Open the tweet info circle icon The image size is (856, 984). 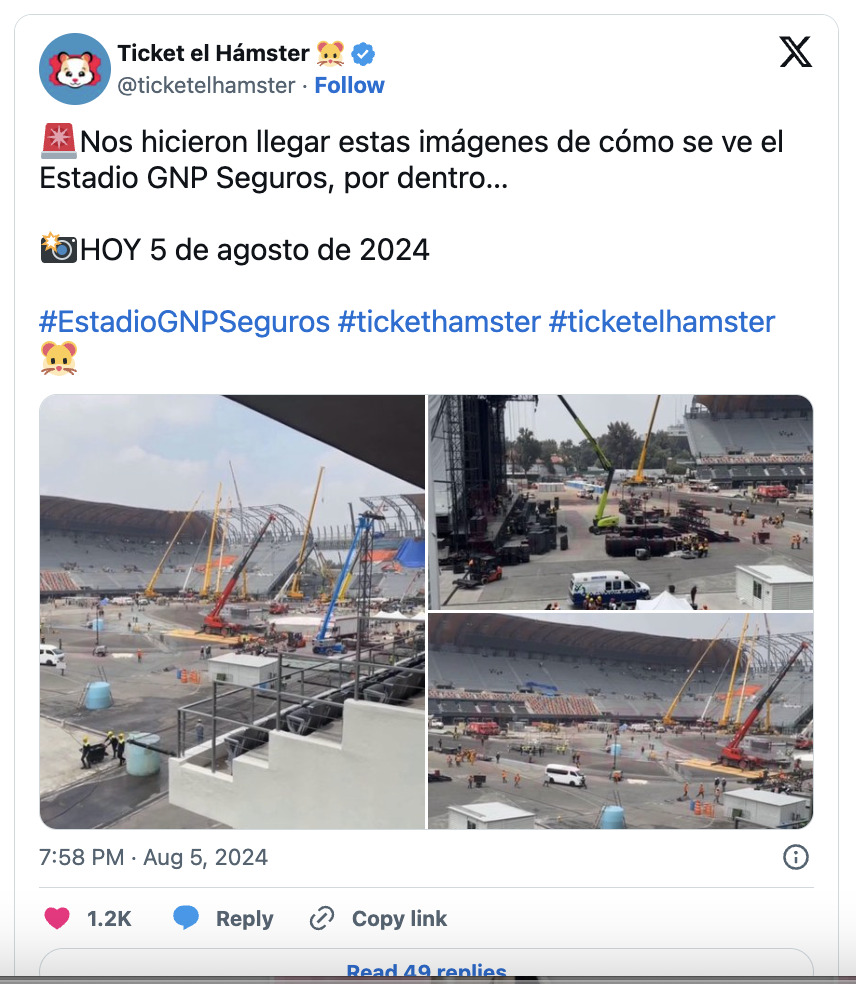tap(796, 857)
